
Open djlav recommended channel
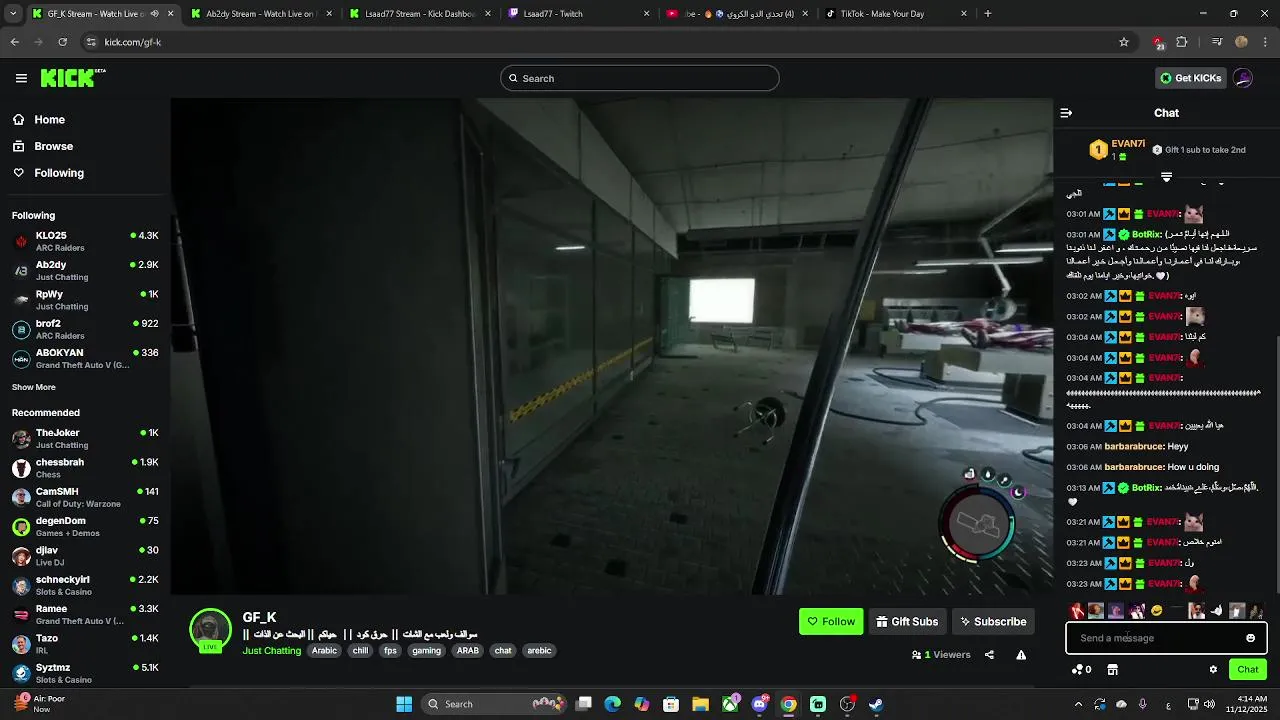point(85,555)
